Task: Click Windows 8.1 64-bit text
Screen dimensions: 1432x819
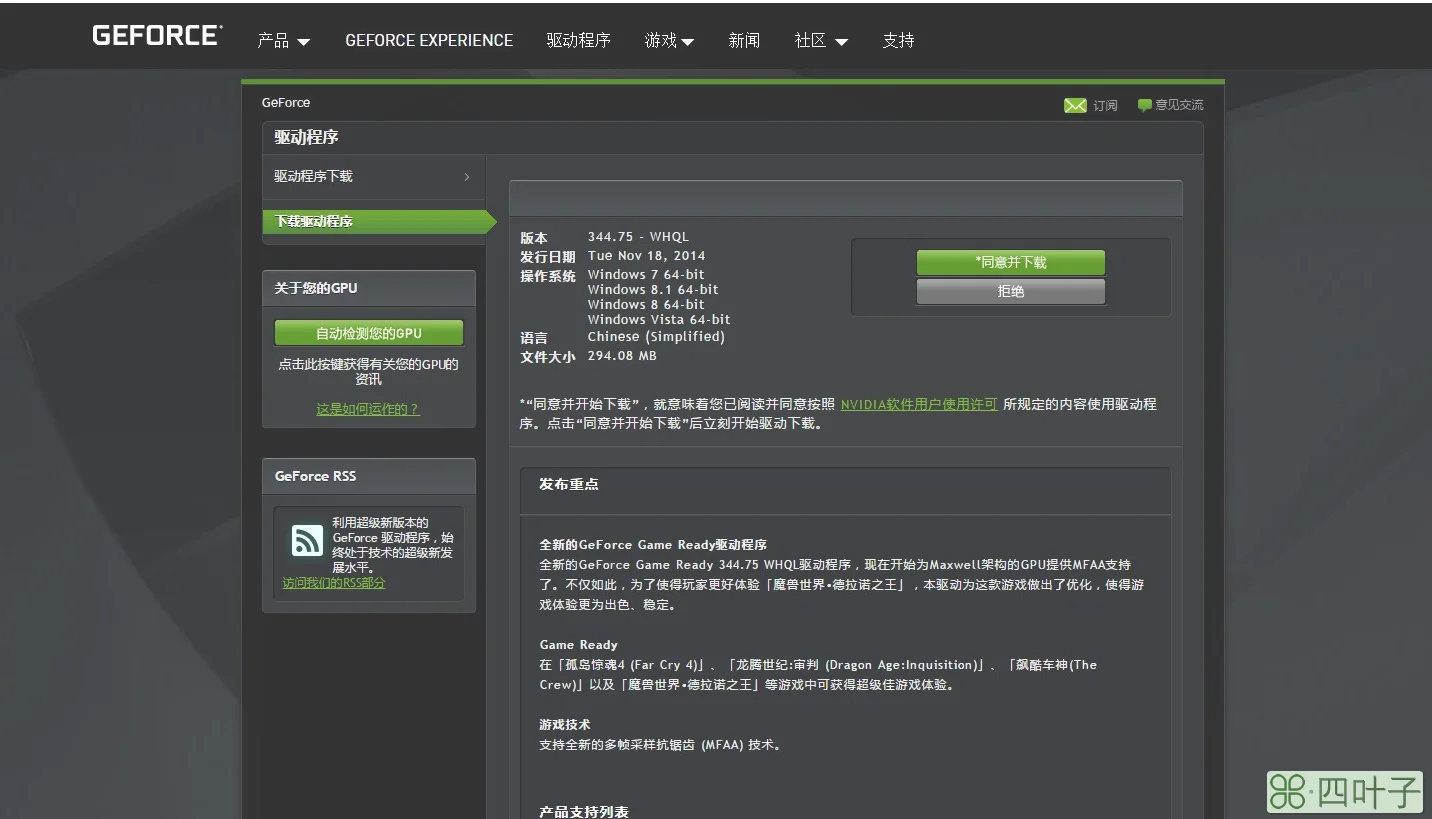Action: point(653,290)
